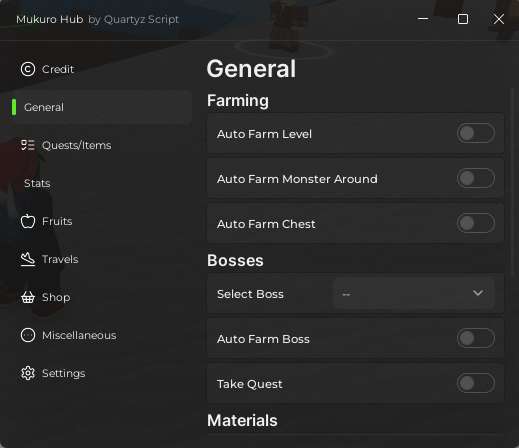
Task: Select the General sidebar tab
Action: coord(102,107)
